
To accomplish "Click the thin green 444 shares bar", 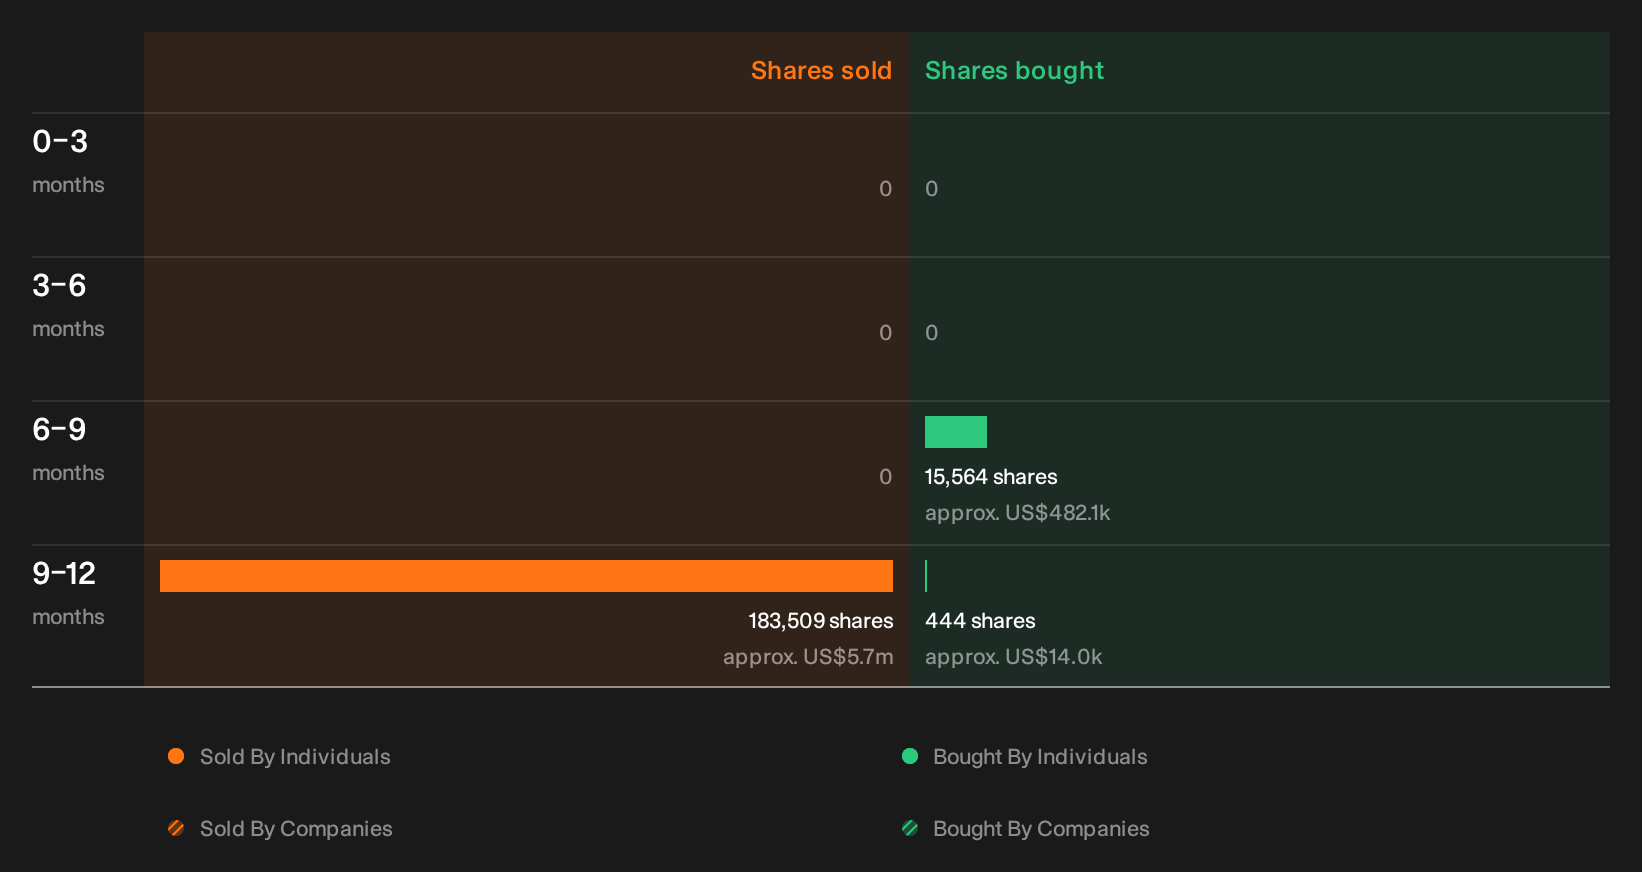I will (x=926, y=576).
